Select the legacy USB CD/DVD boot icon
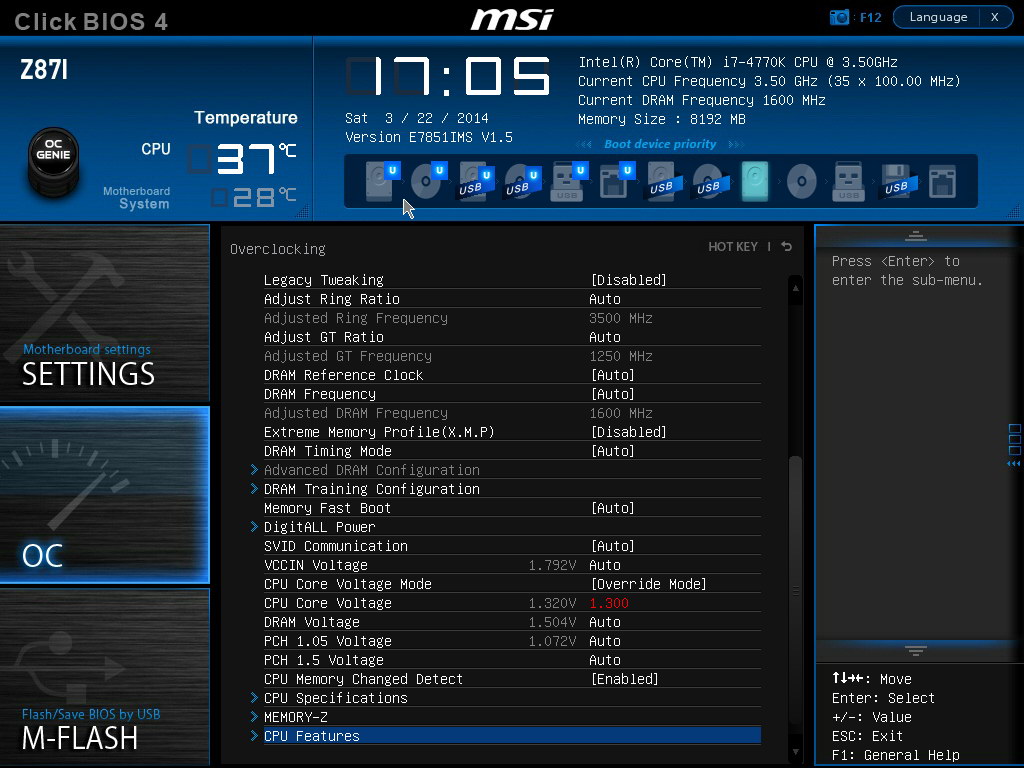 click(709, 180)
